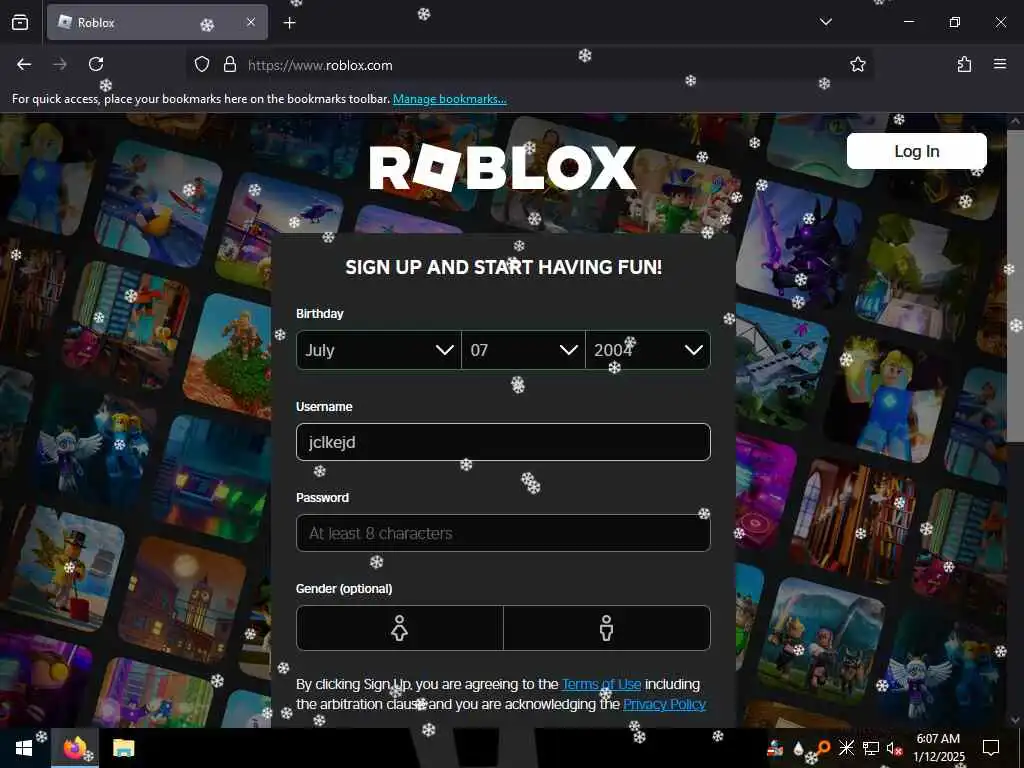Bookmark this page with the star

pos(857,64)
